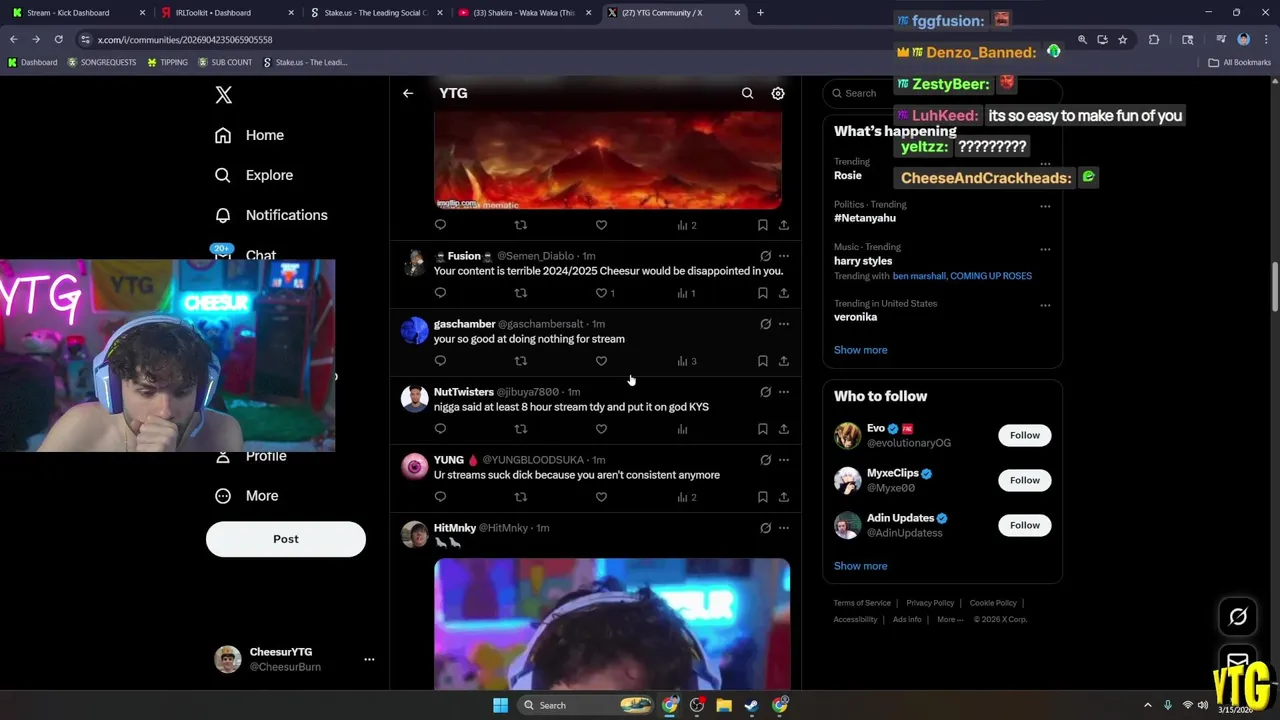Open File Explorer from taskbar
The height and width of the screenshot is (720, 1280).
(724, 705)
